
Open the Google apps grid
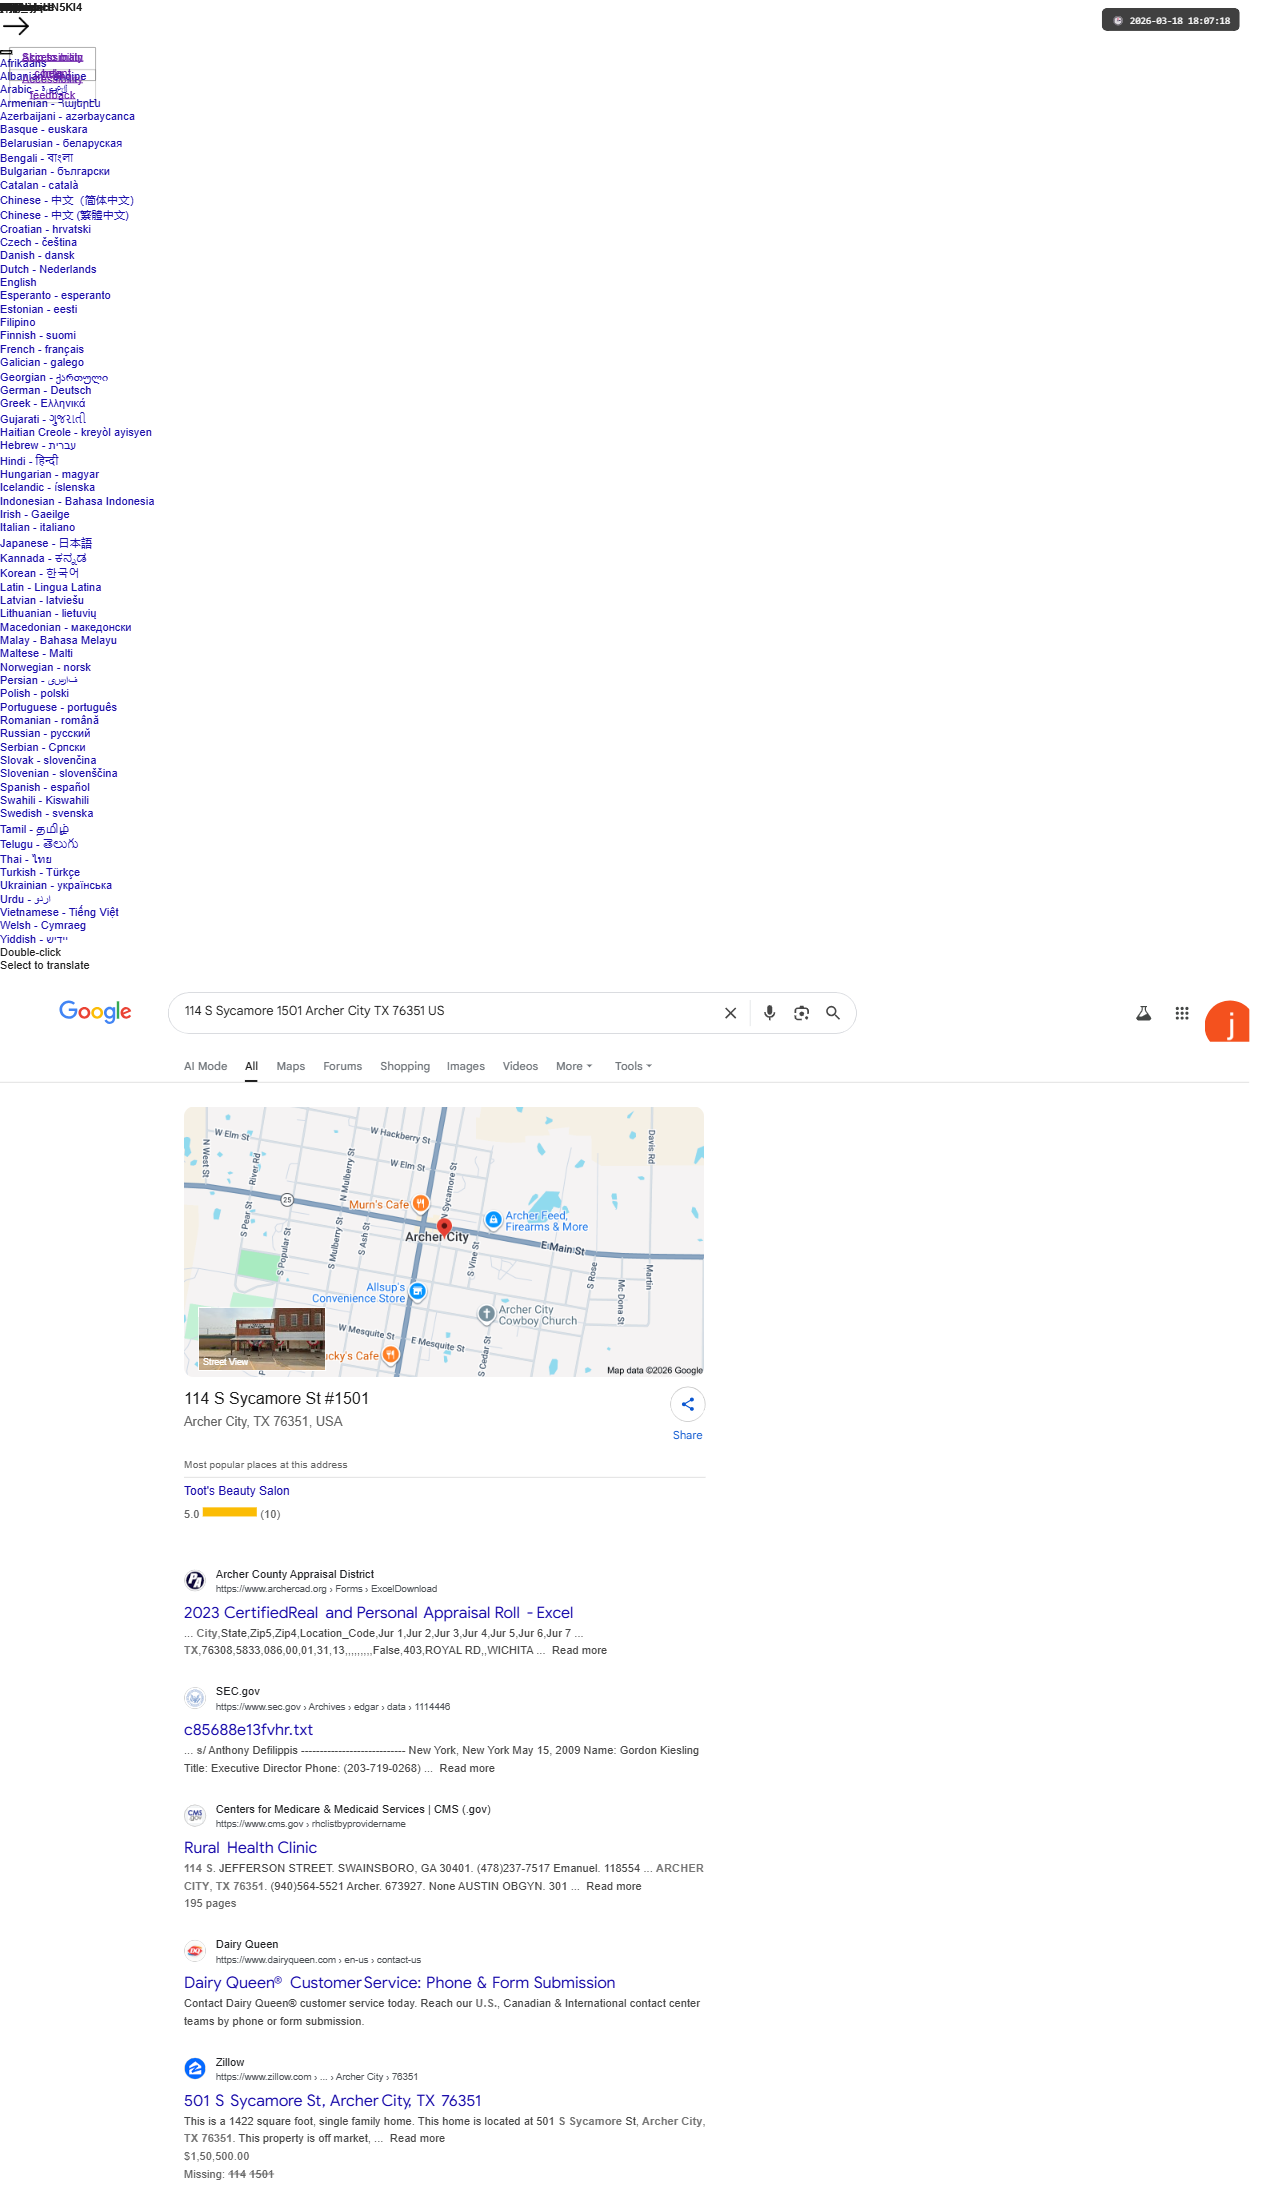point(1182,1013)
